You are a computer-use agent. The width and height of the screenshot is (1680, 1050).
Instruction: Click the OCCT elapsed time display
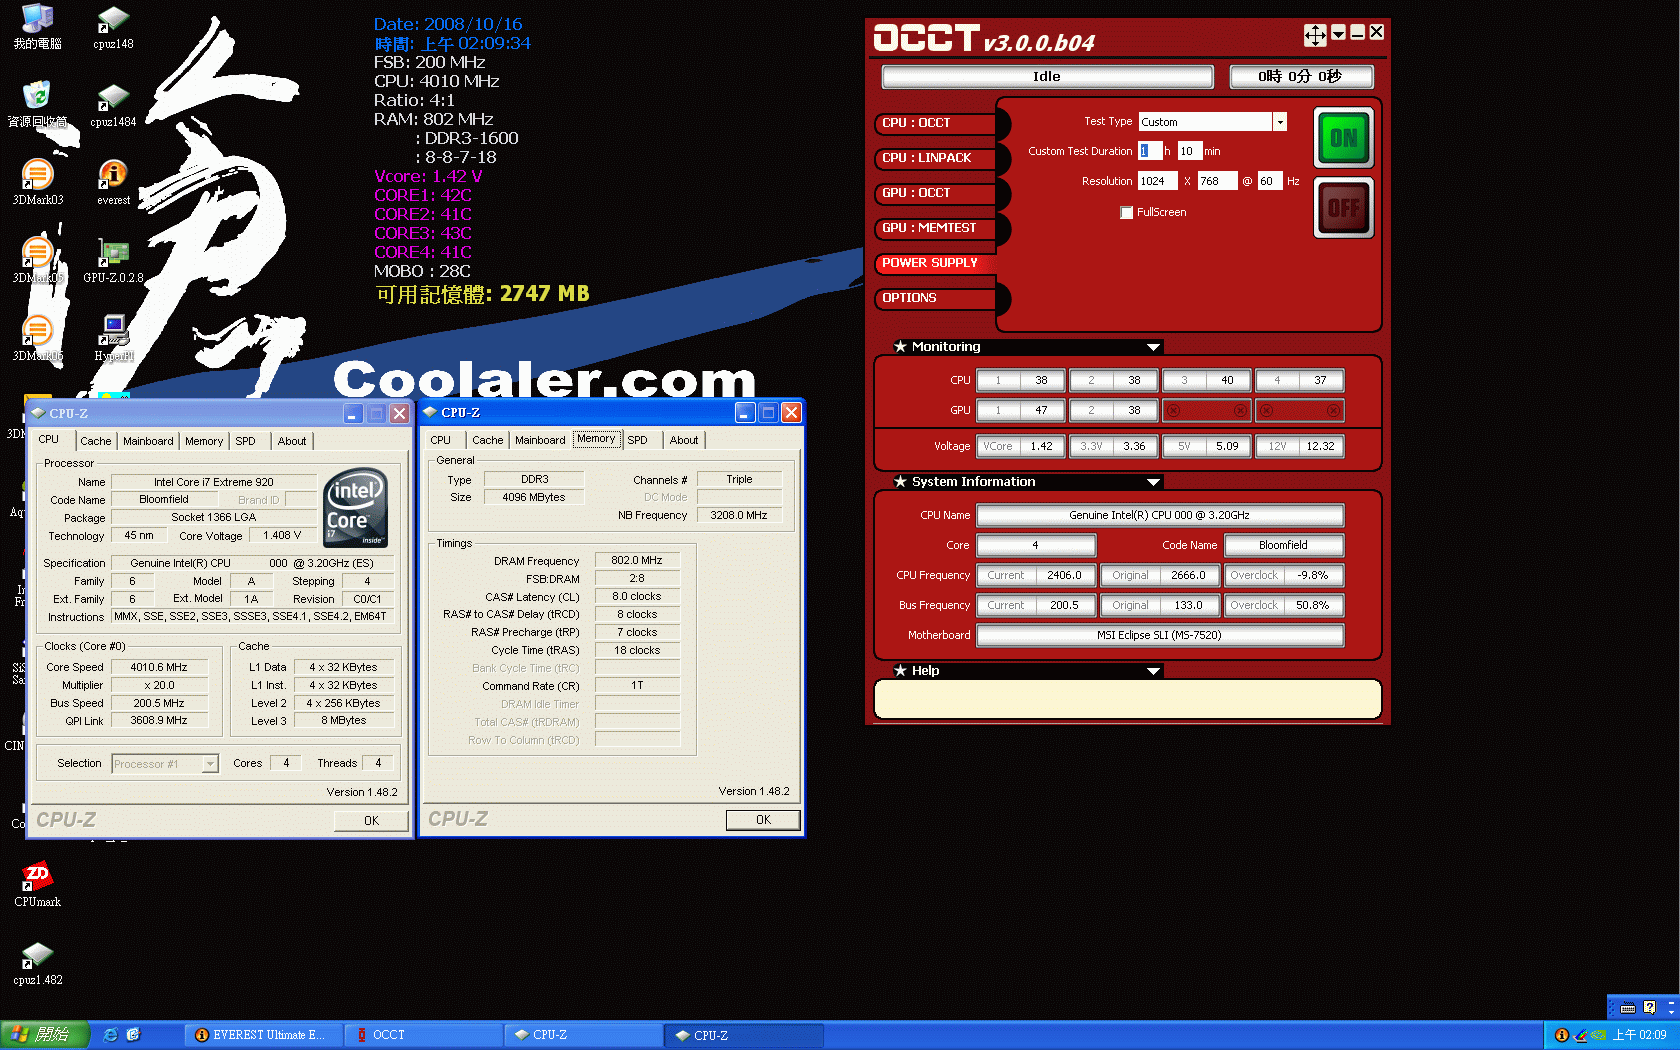(x=1301, y=77)
